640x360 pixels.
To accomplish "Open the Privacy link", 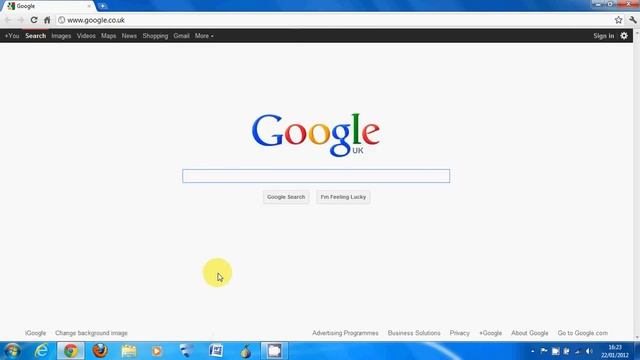I will (460, 333).
